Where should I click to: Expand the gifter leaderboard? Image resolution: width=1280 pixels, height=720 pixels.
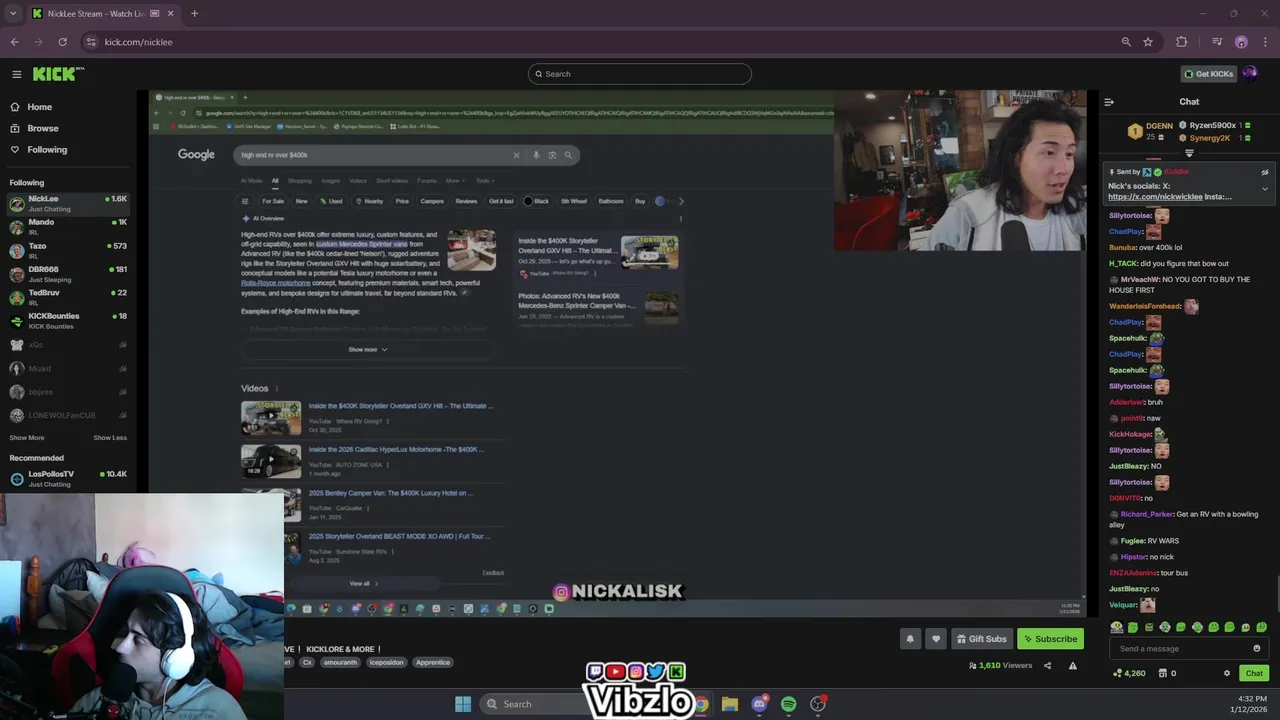coord(1189,153)
